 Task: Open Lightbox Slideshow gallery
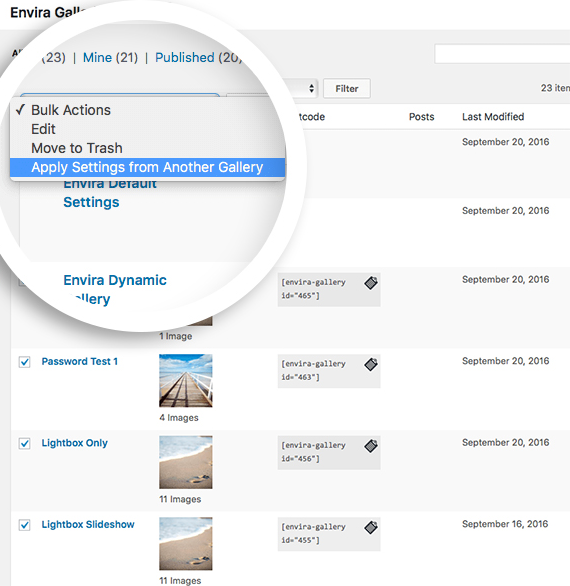(x=88, y=524)
